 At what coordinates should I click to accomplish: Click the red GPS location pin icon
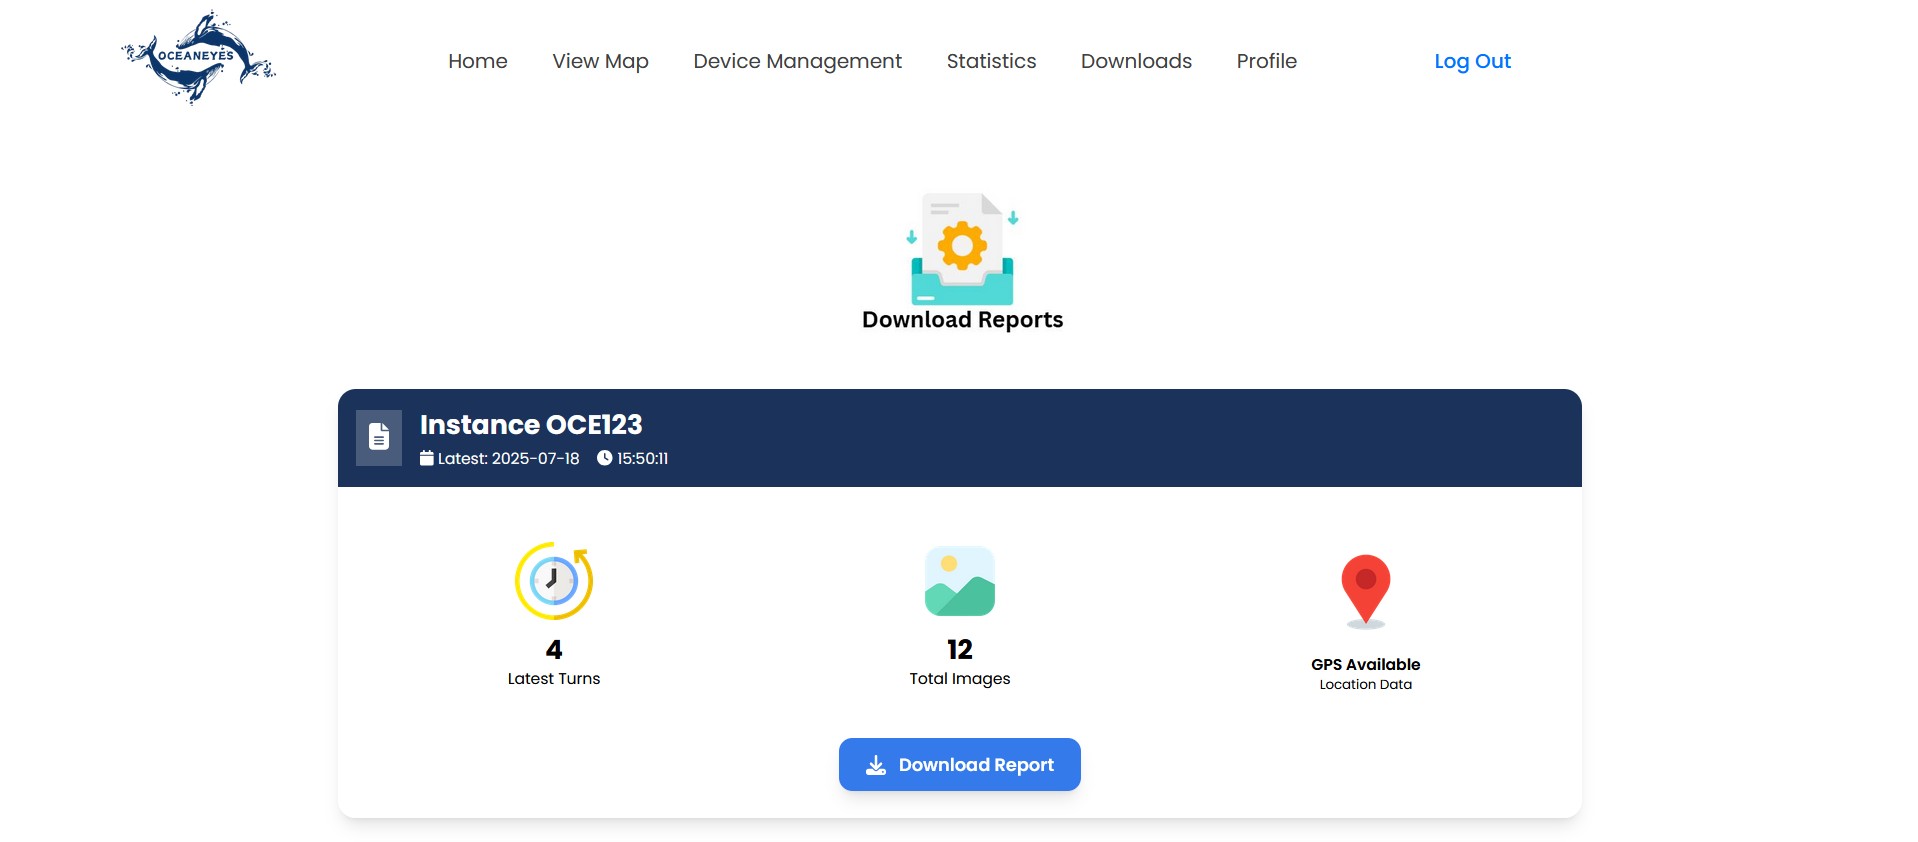pyautogui.click(x=1366, y=591)
